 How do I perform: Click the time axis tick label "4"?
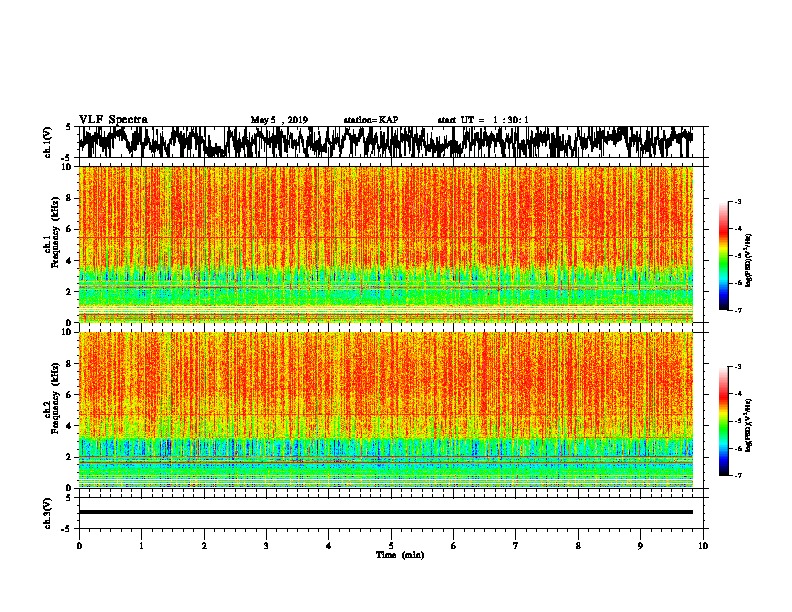tap(329, 546)
